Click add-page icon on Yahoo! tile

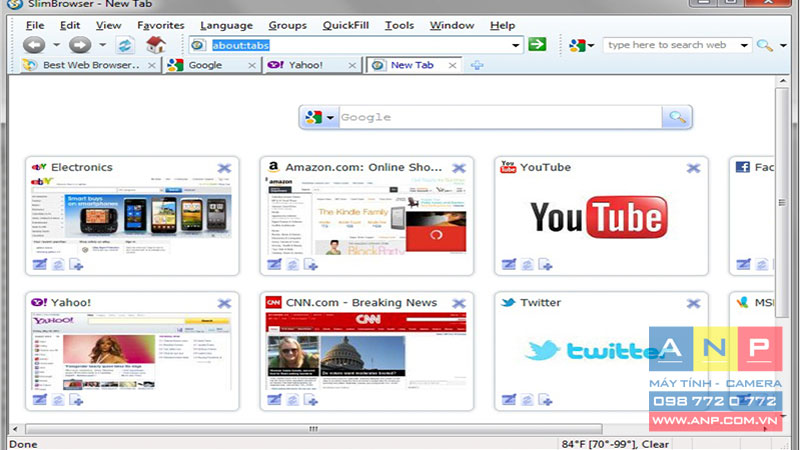[76, 399]
